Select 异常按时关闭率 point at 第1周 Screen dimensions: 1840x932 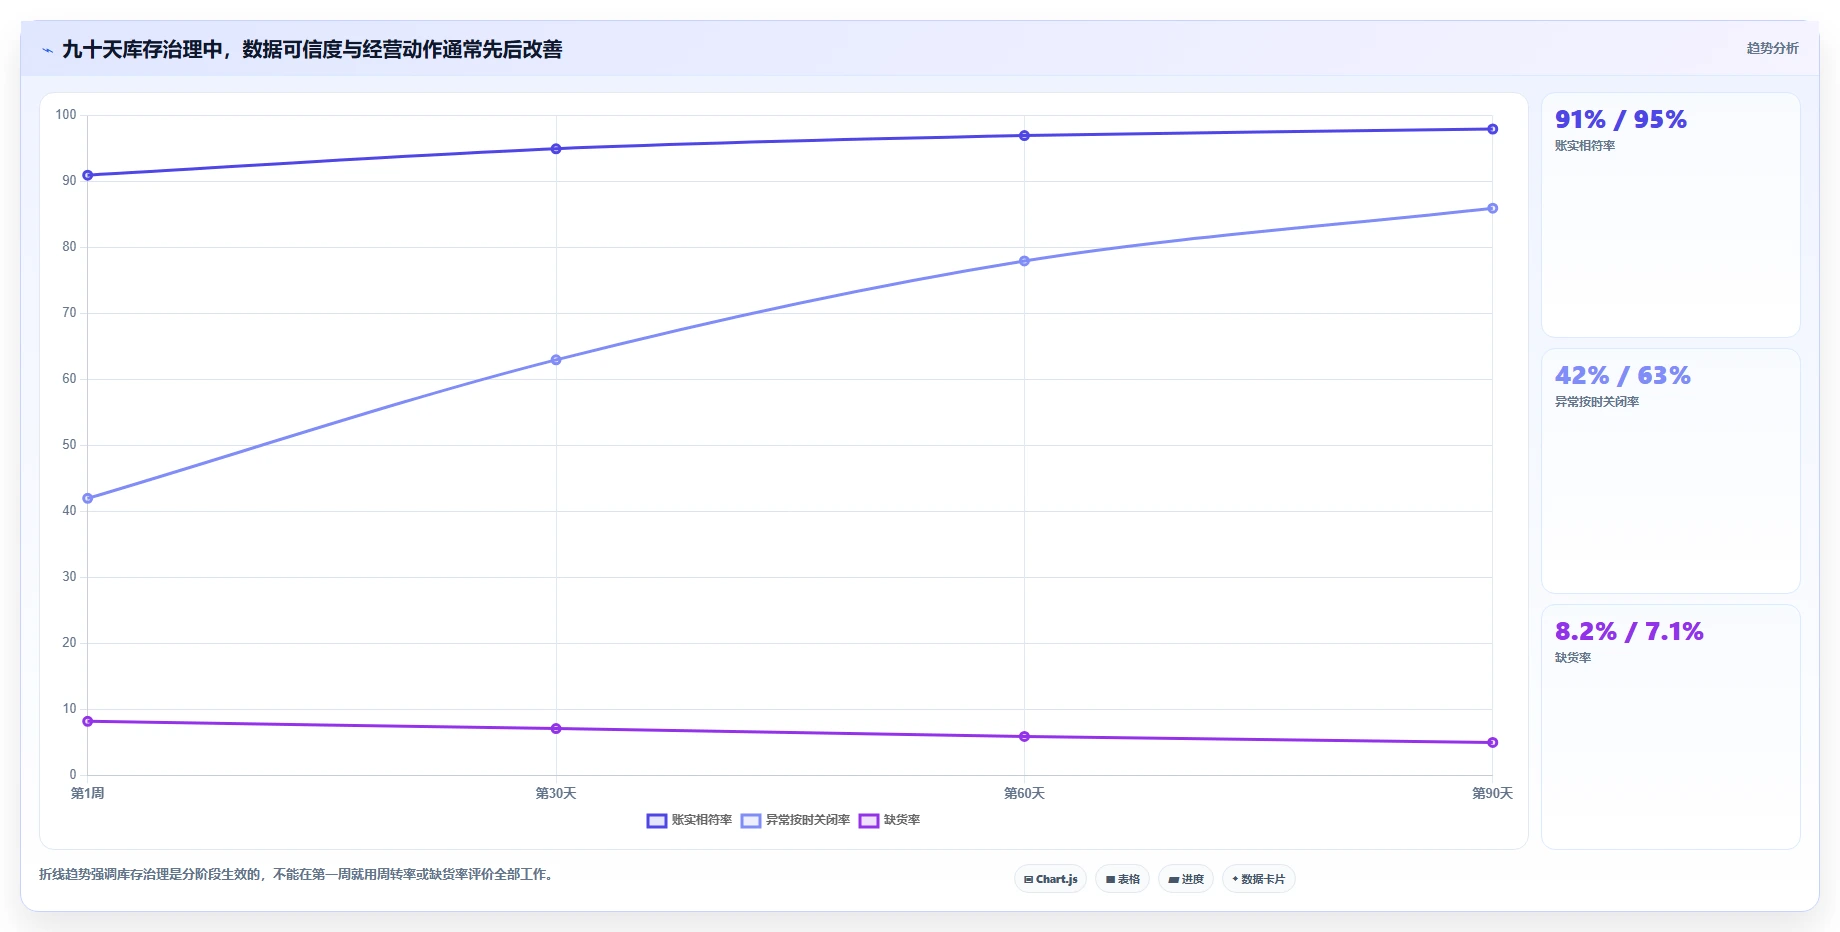click(88, 498)
